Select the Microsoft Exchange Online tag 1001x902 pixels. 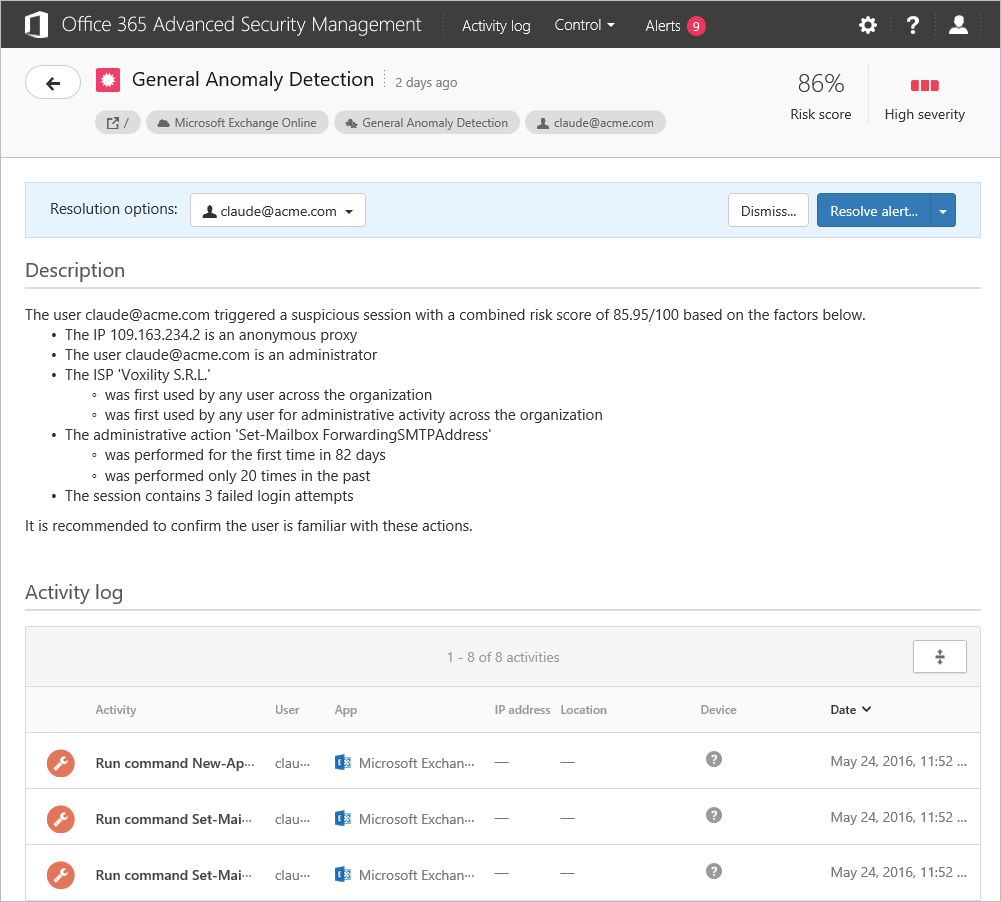(x=237, y=121)
